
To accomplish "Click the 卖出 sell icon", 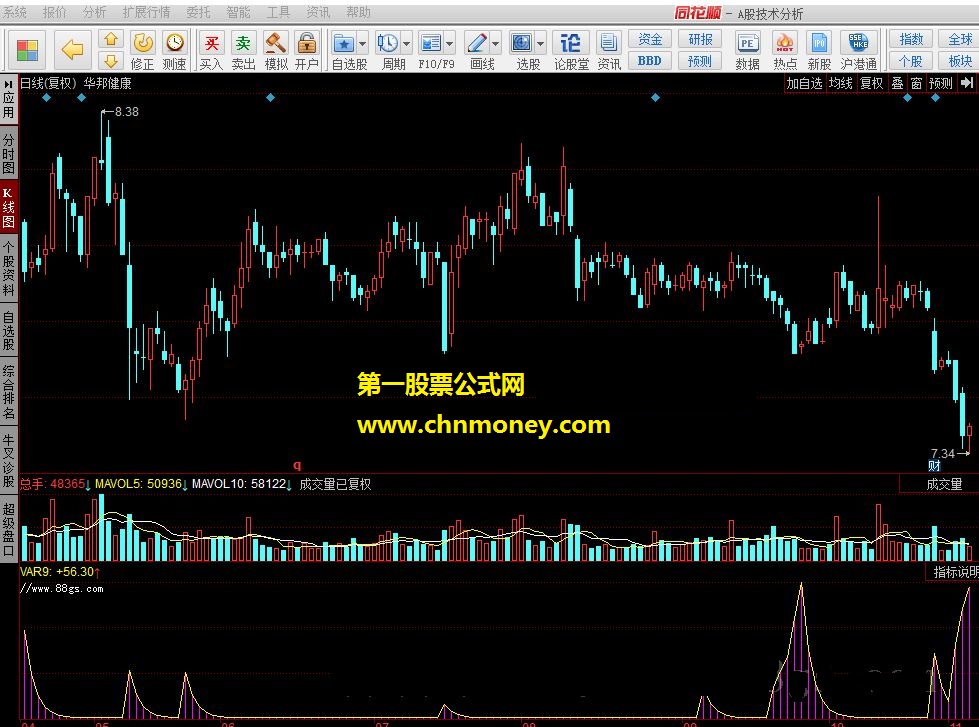I will pyautogui.click(x=243, y=51).
